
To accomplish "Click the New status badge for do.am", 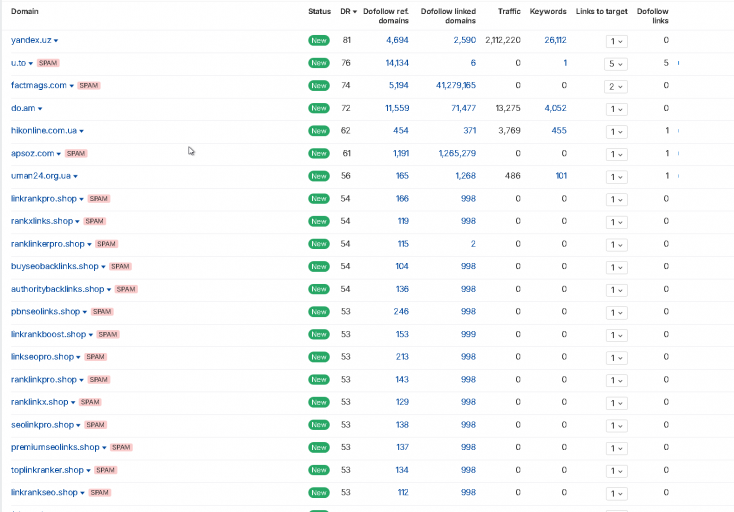I will point(319,108).
